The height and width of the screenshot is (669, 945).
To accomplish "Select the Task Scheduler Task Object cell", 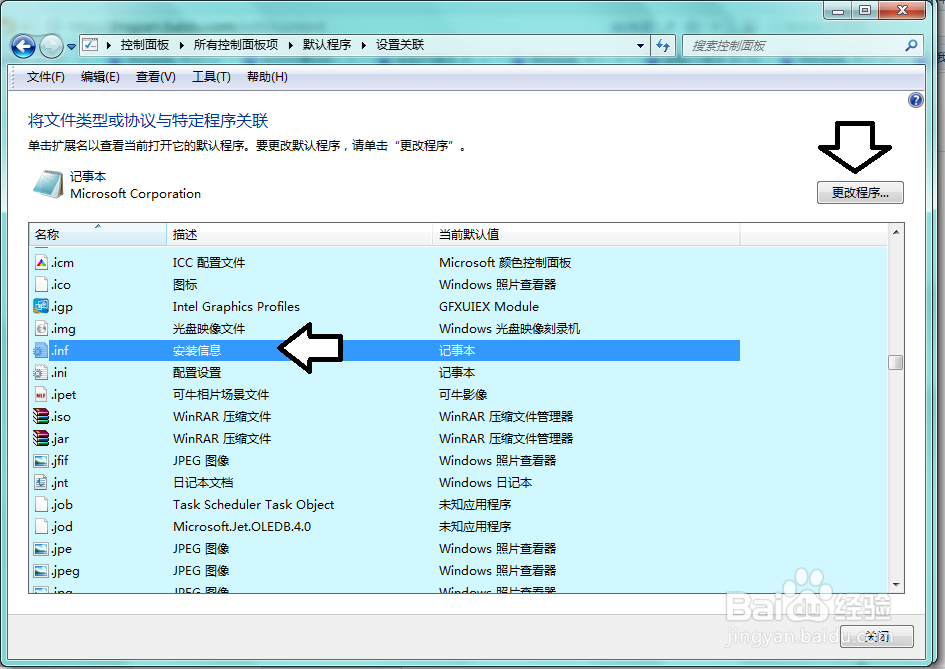I will pos(254,505).
